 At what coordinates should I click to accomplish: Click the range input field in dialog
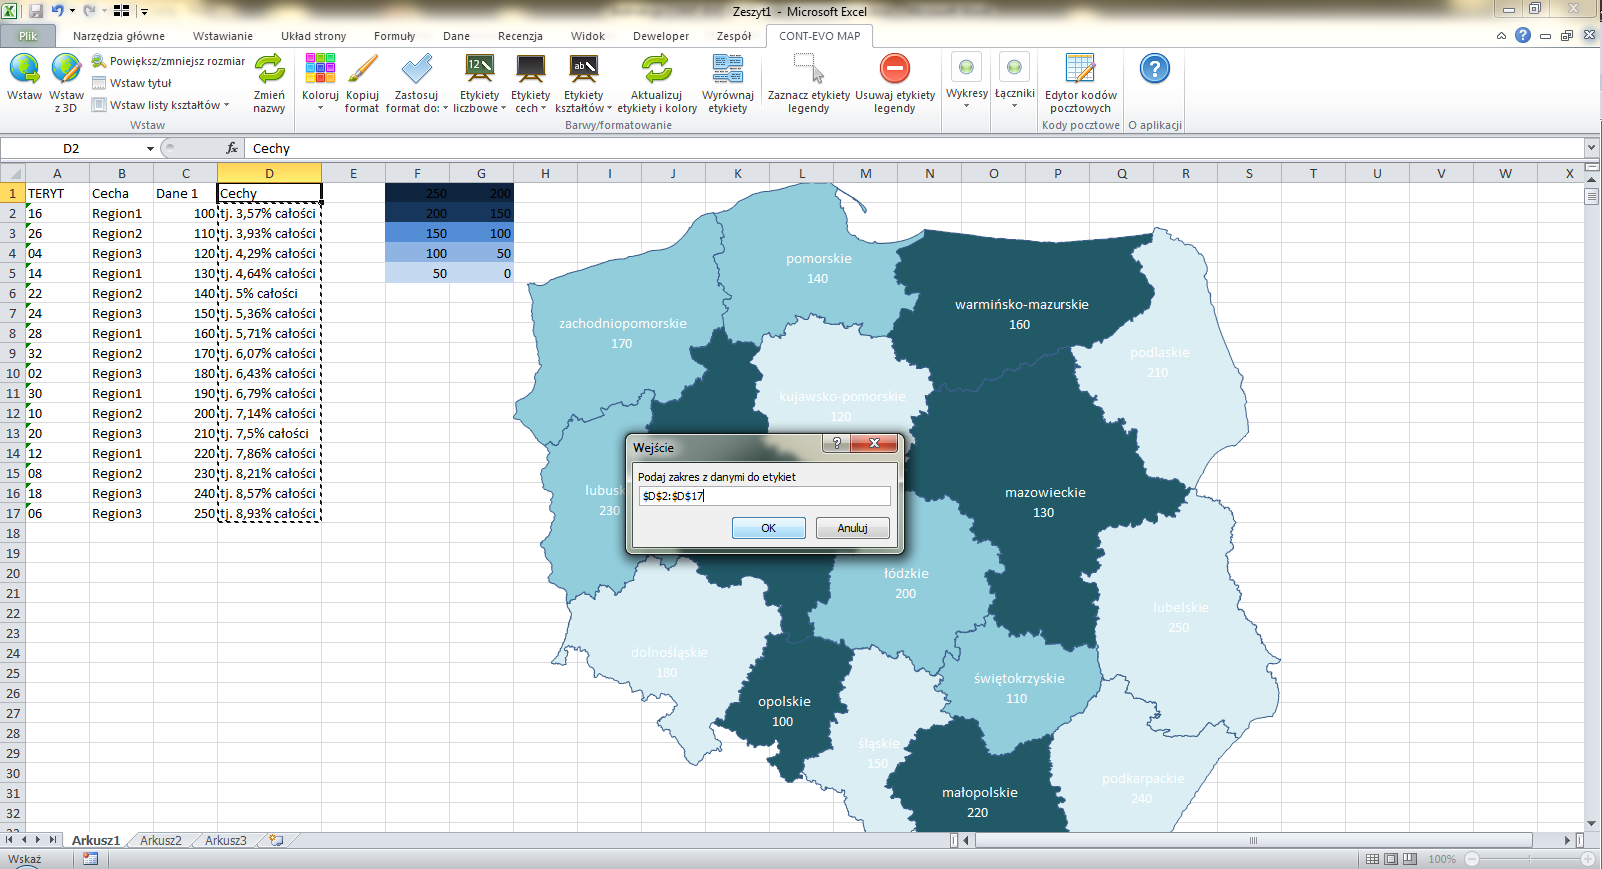point(764,496)
